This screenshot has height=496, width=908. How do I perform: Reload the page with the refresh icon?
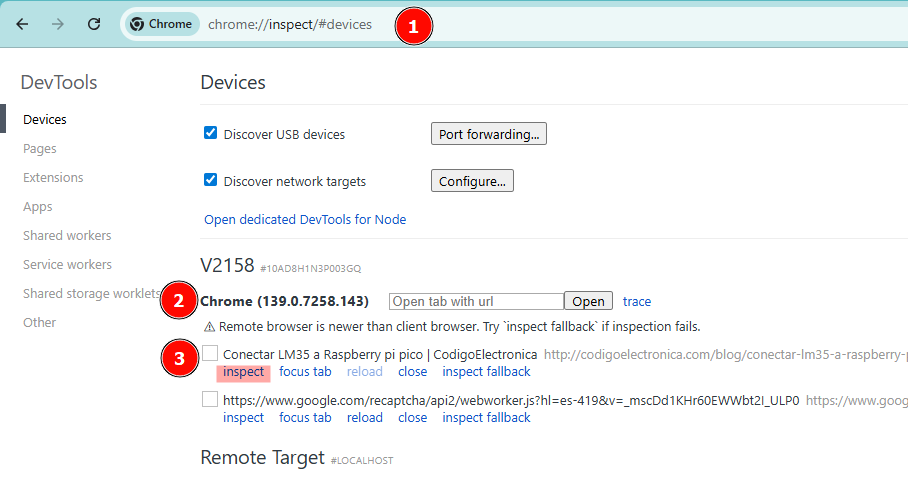(x=94, y=24)
